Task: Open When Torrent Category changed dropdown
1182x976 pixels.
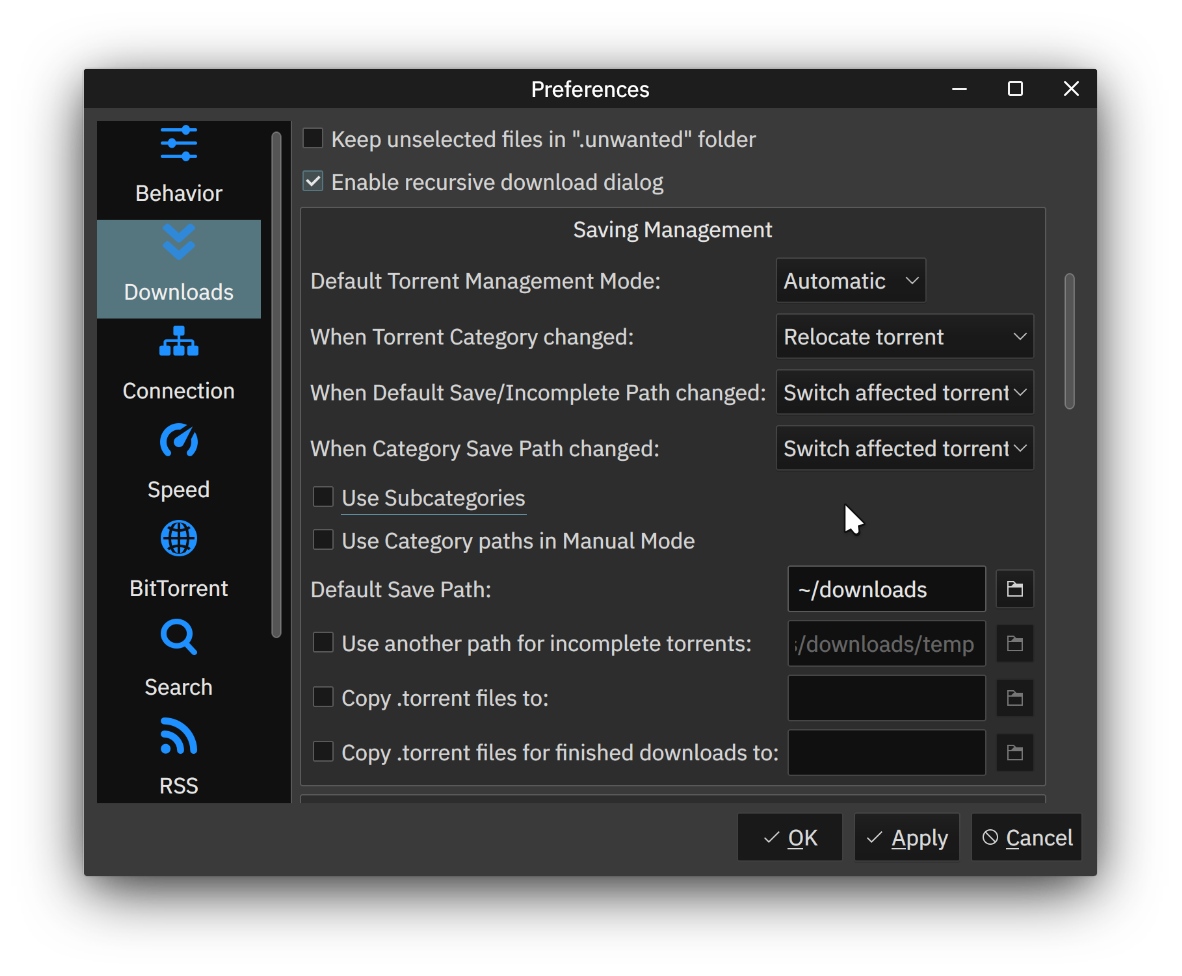Action: coord(905,337)
